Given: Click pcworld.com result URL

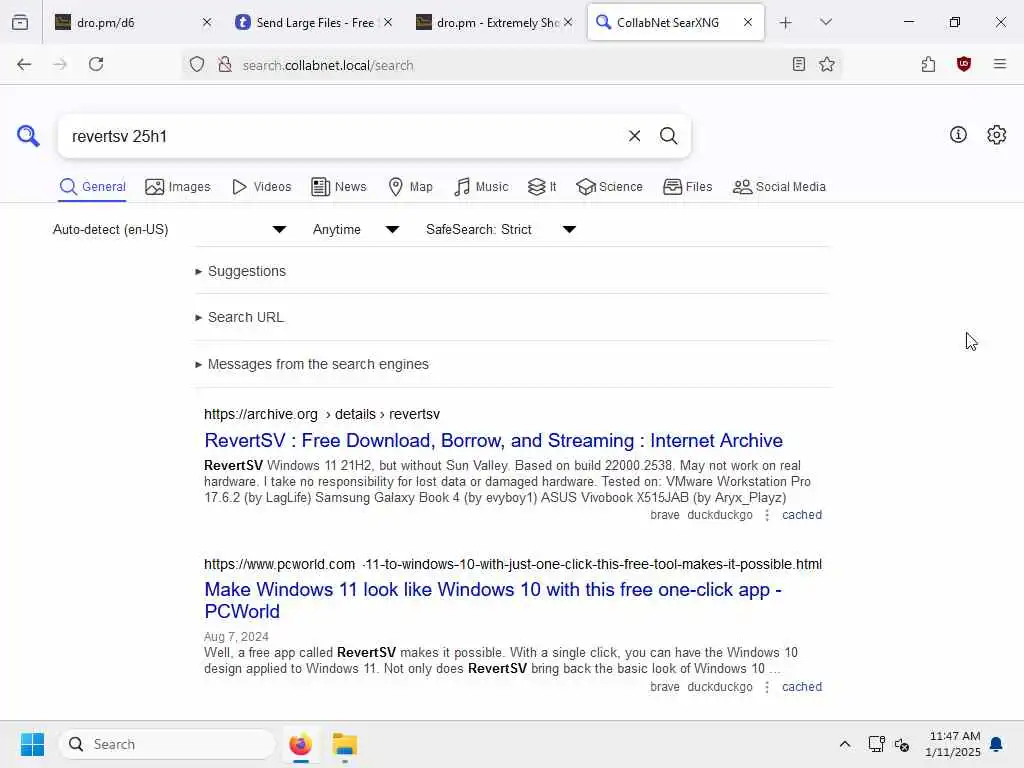Looking at the screenshot, I should pyautogui.click(x=513, y=564).
